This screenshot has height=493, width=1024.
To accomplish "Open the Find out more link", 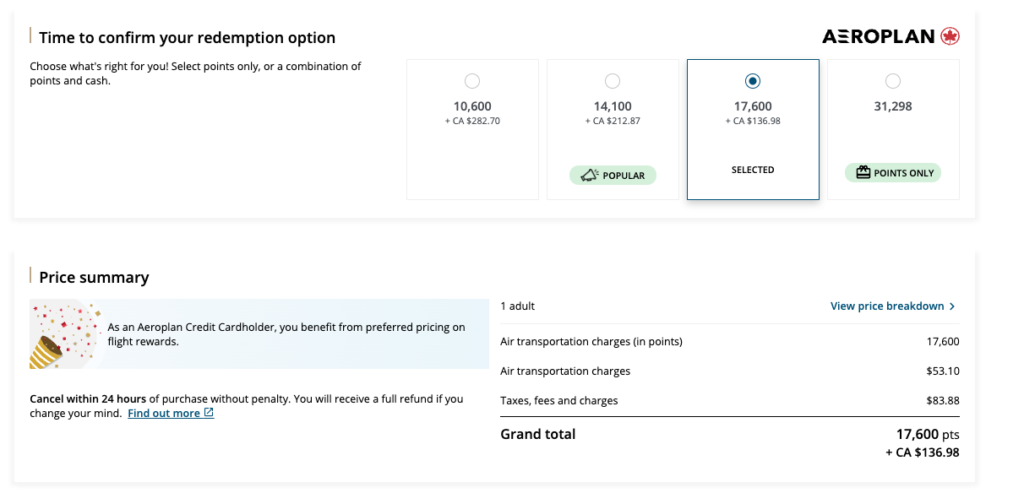I will click(163, 413).
